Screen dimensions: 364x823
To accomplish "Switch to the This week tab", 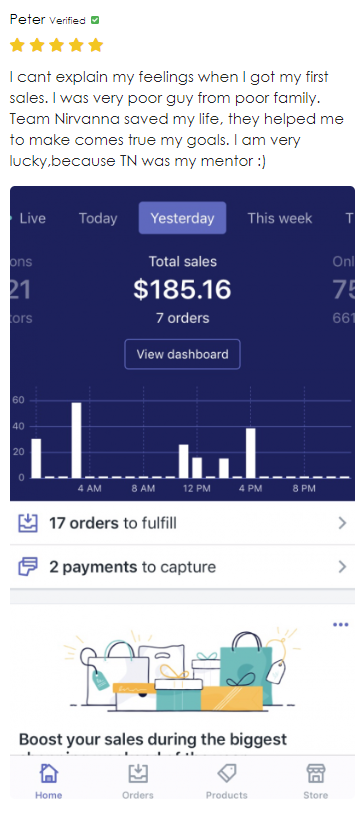I will tap(280, 218).
